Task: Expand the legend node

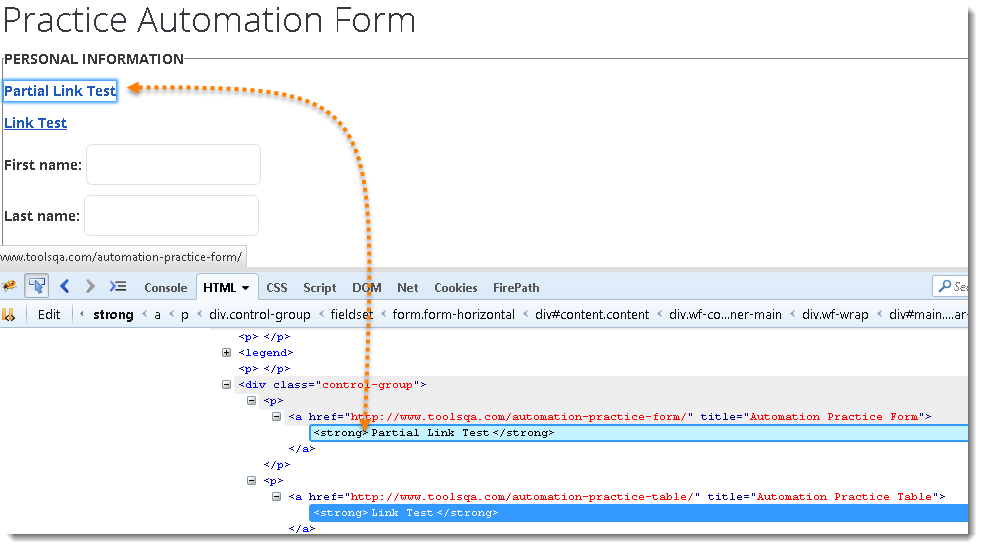Action: click(226, 353)
